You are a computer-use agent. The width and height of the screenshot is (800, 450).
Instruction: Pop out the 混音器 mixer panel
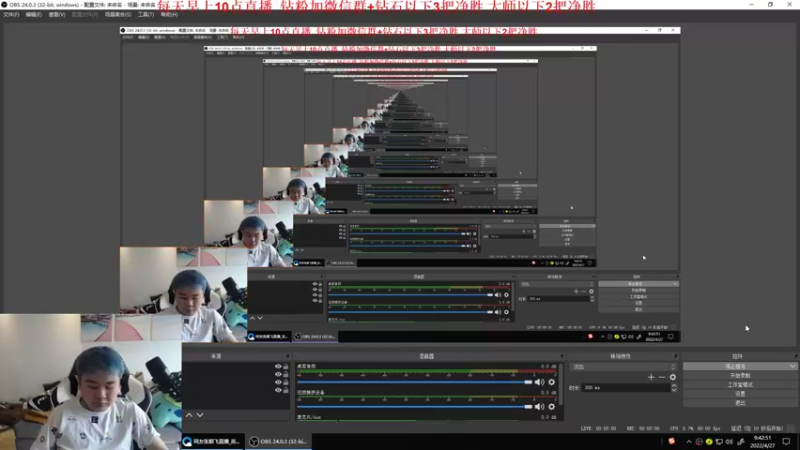(562, 356)
